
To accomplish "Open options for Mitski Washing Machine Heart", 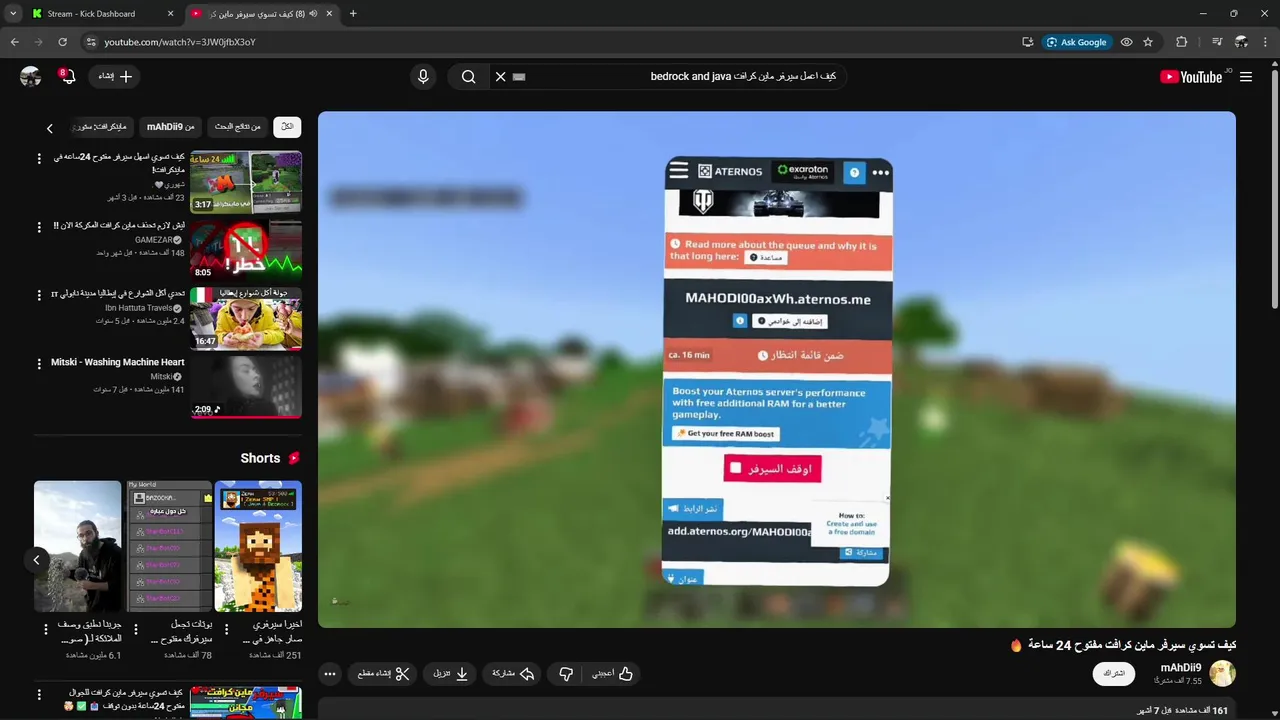I will pyautogui.click(x=39, y=364).
